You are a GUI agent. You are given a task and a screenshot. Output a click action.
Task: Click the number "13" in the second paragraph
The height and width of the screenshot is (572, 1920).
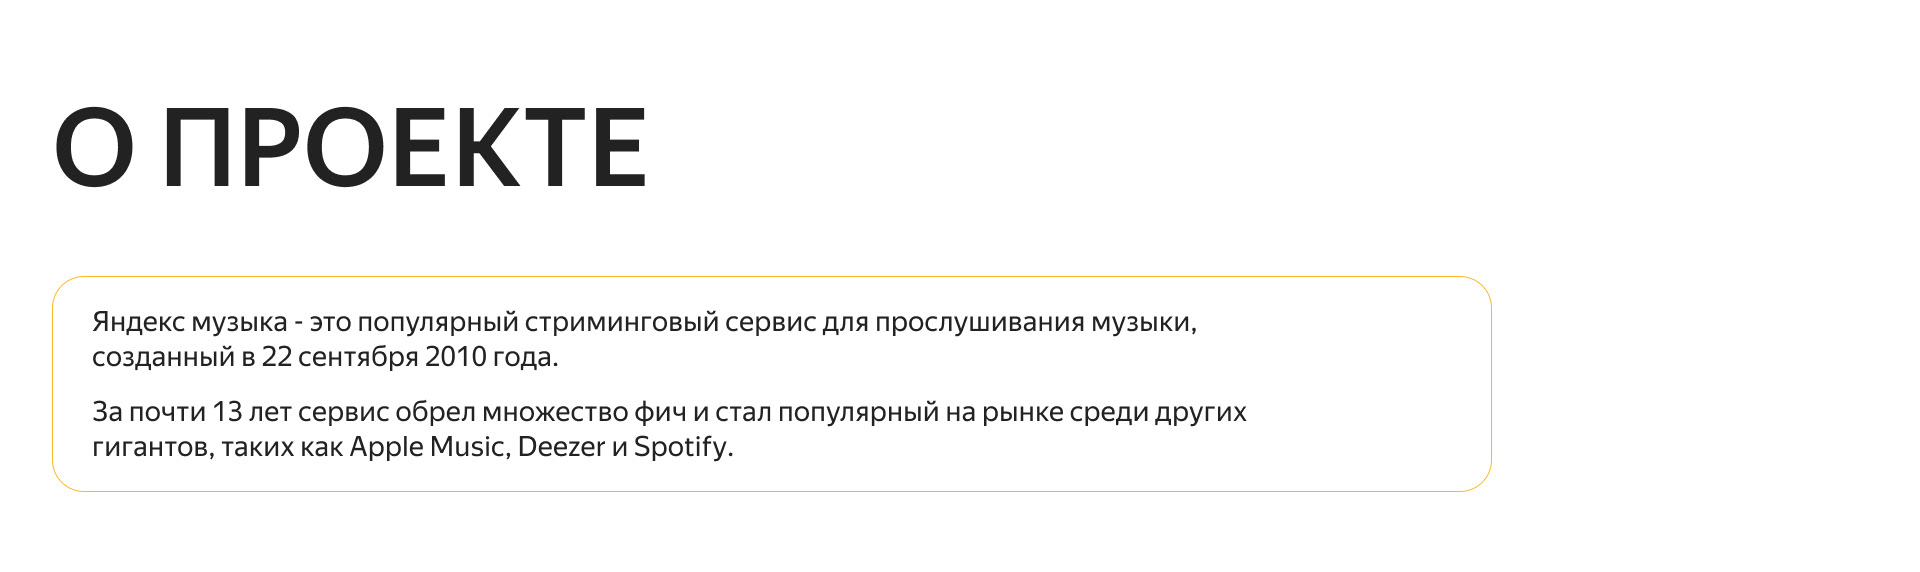coord(227,412)
